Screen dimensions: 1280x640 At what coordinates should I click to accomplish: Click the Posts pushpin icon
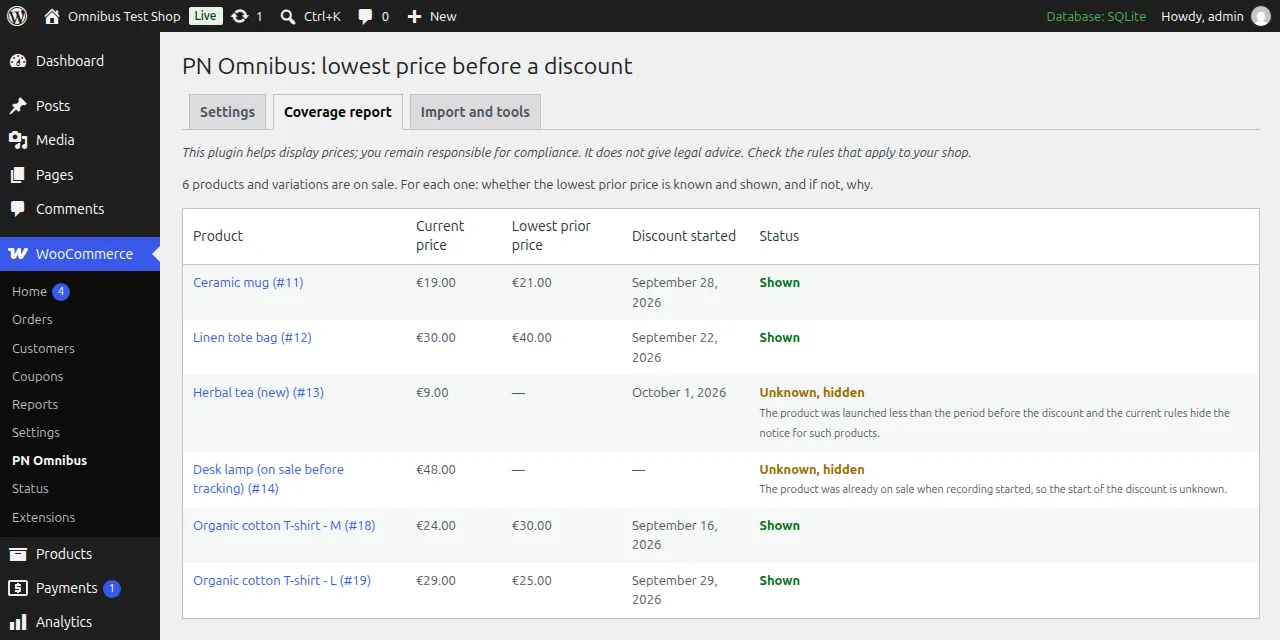tap(18, 106)
